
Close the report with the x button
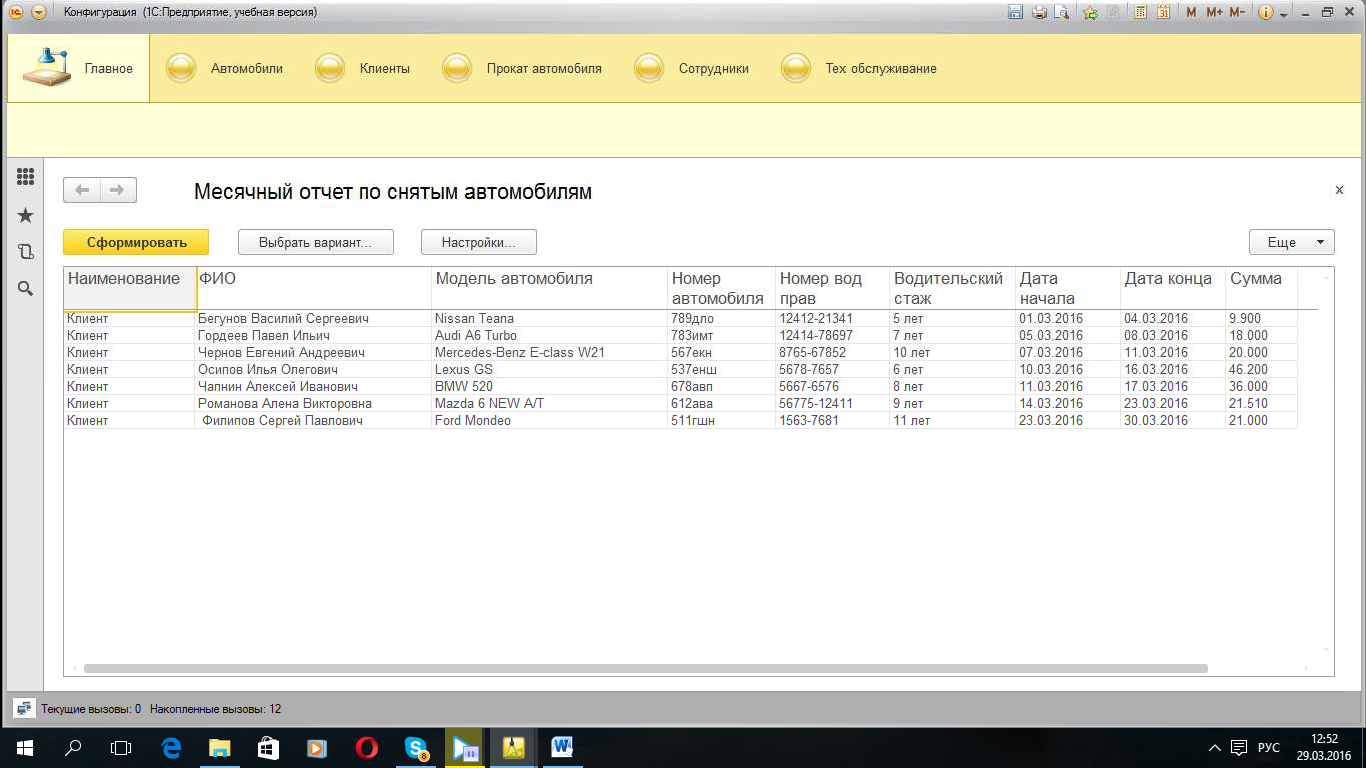1339,190
